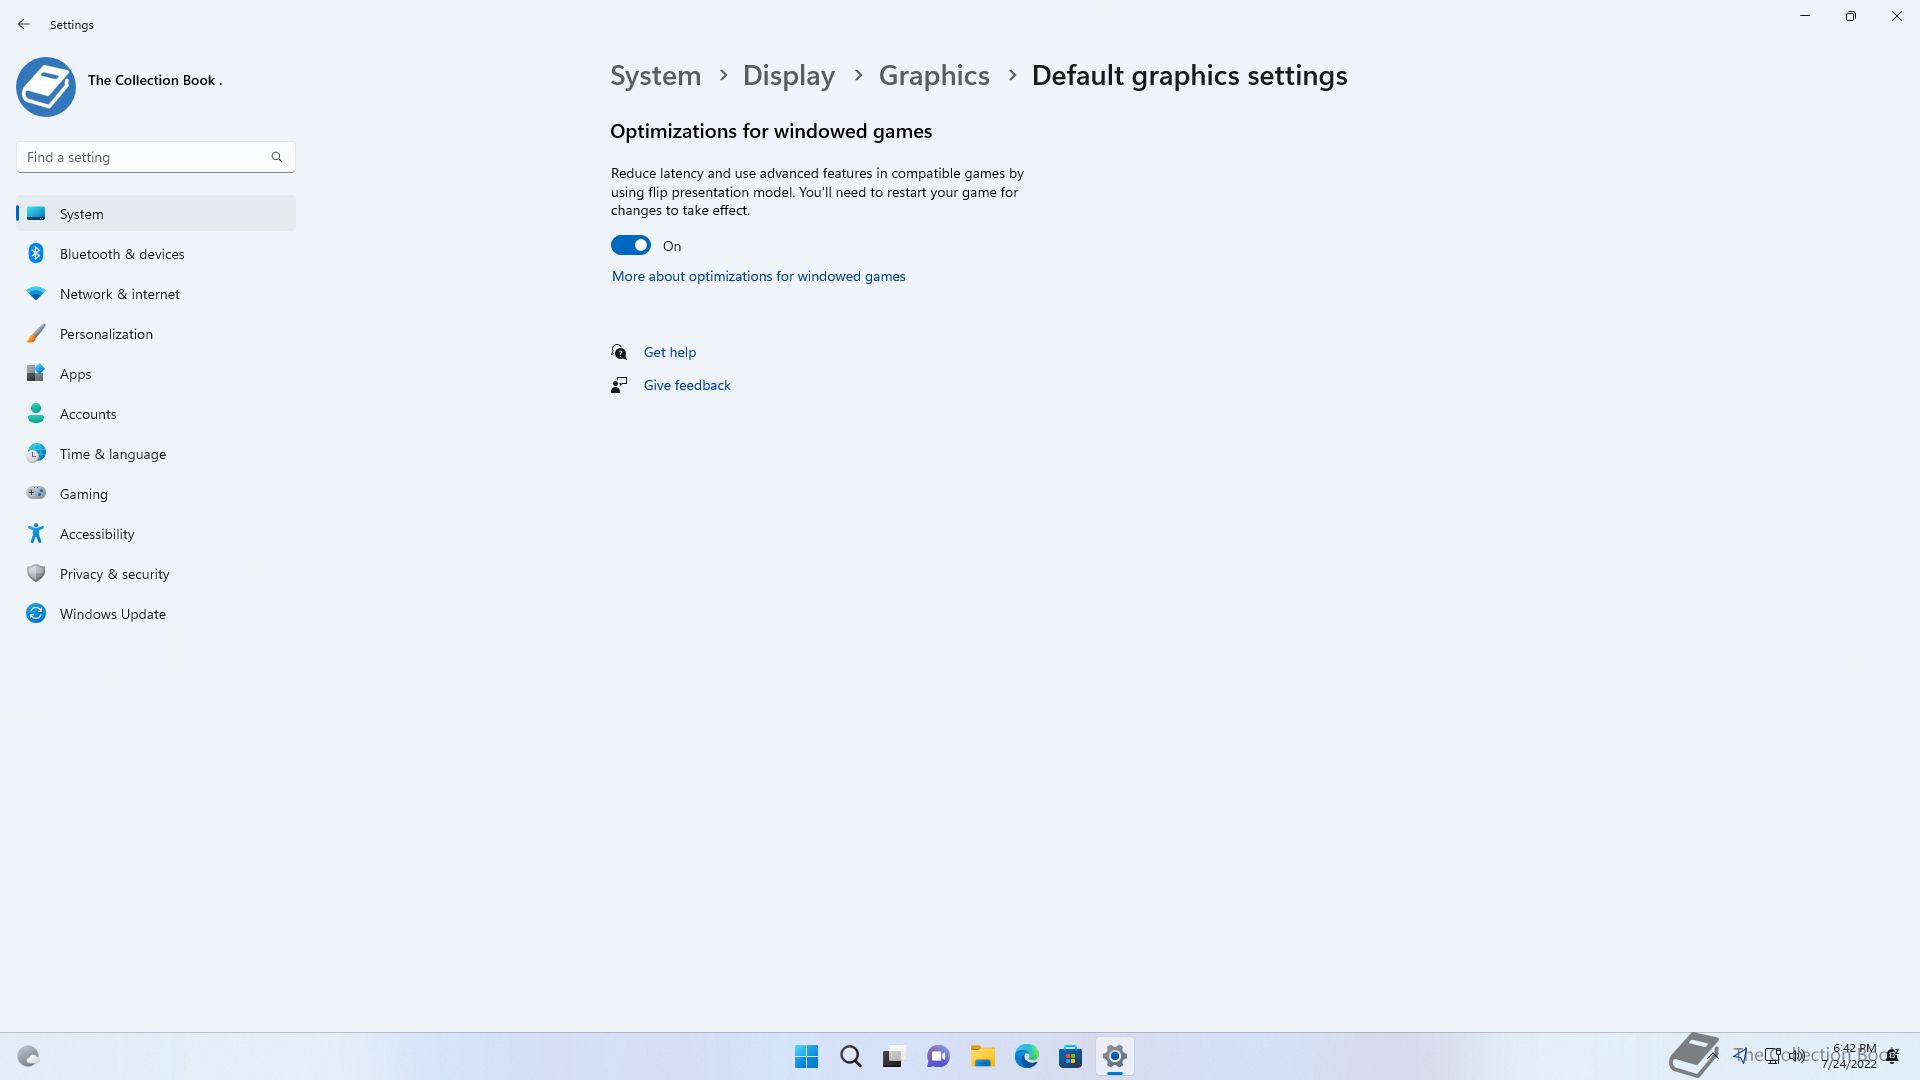This screenshot has height=1080, width=1920.
Task: Open Microsoft Store from taskbar
Action: pos(1070,1056)
